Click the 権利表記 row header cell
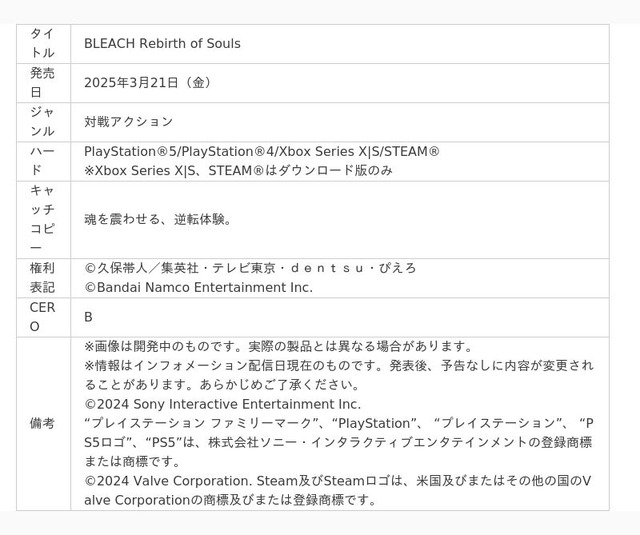 [43, 278]
